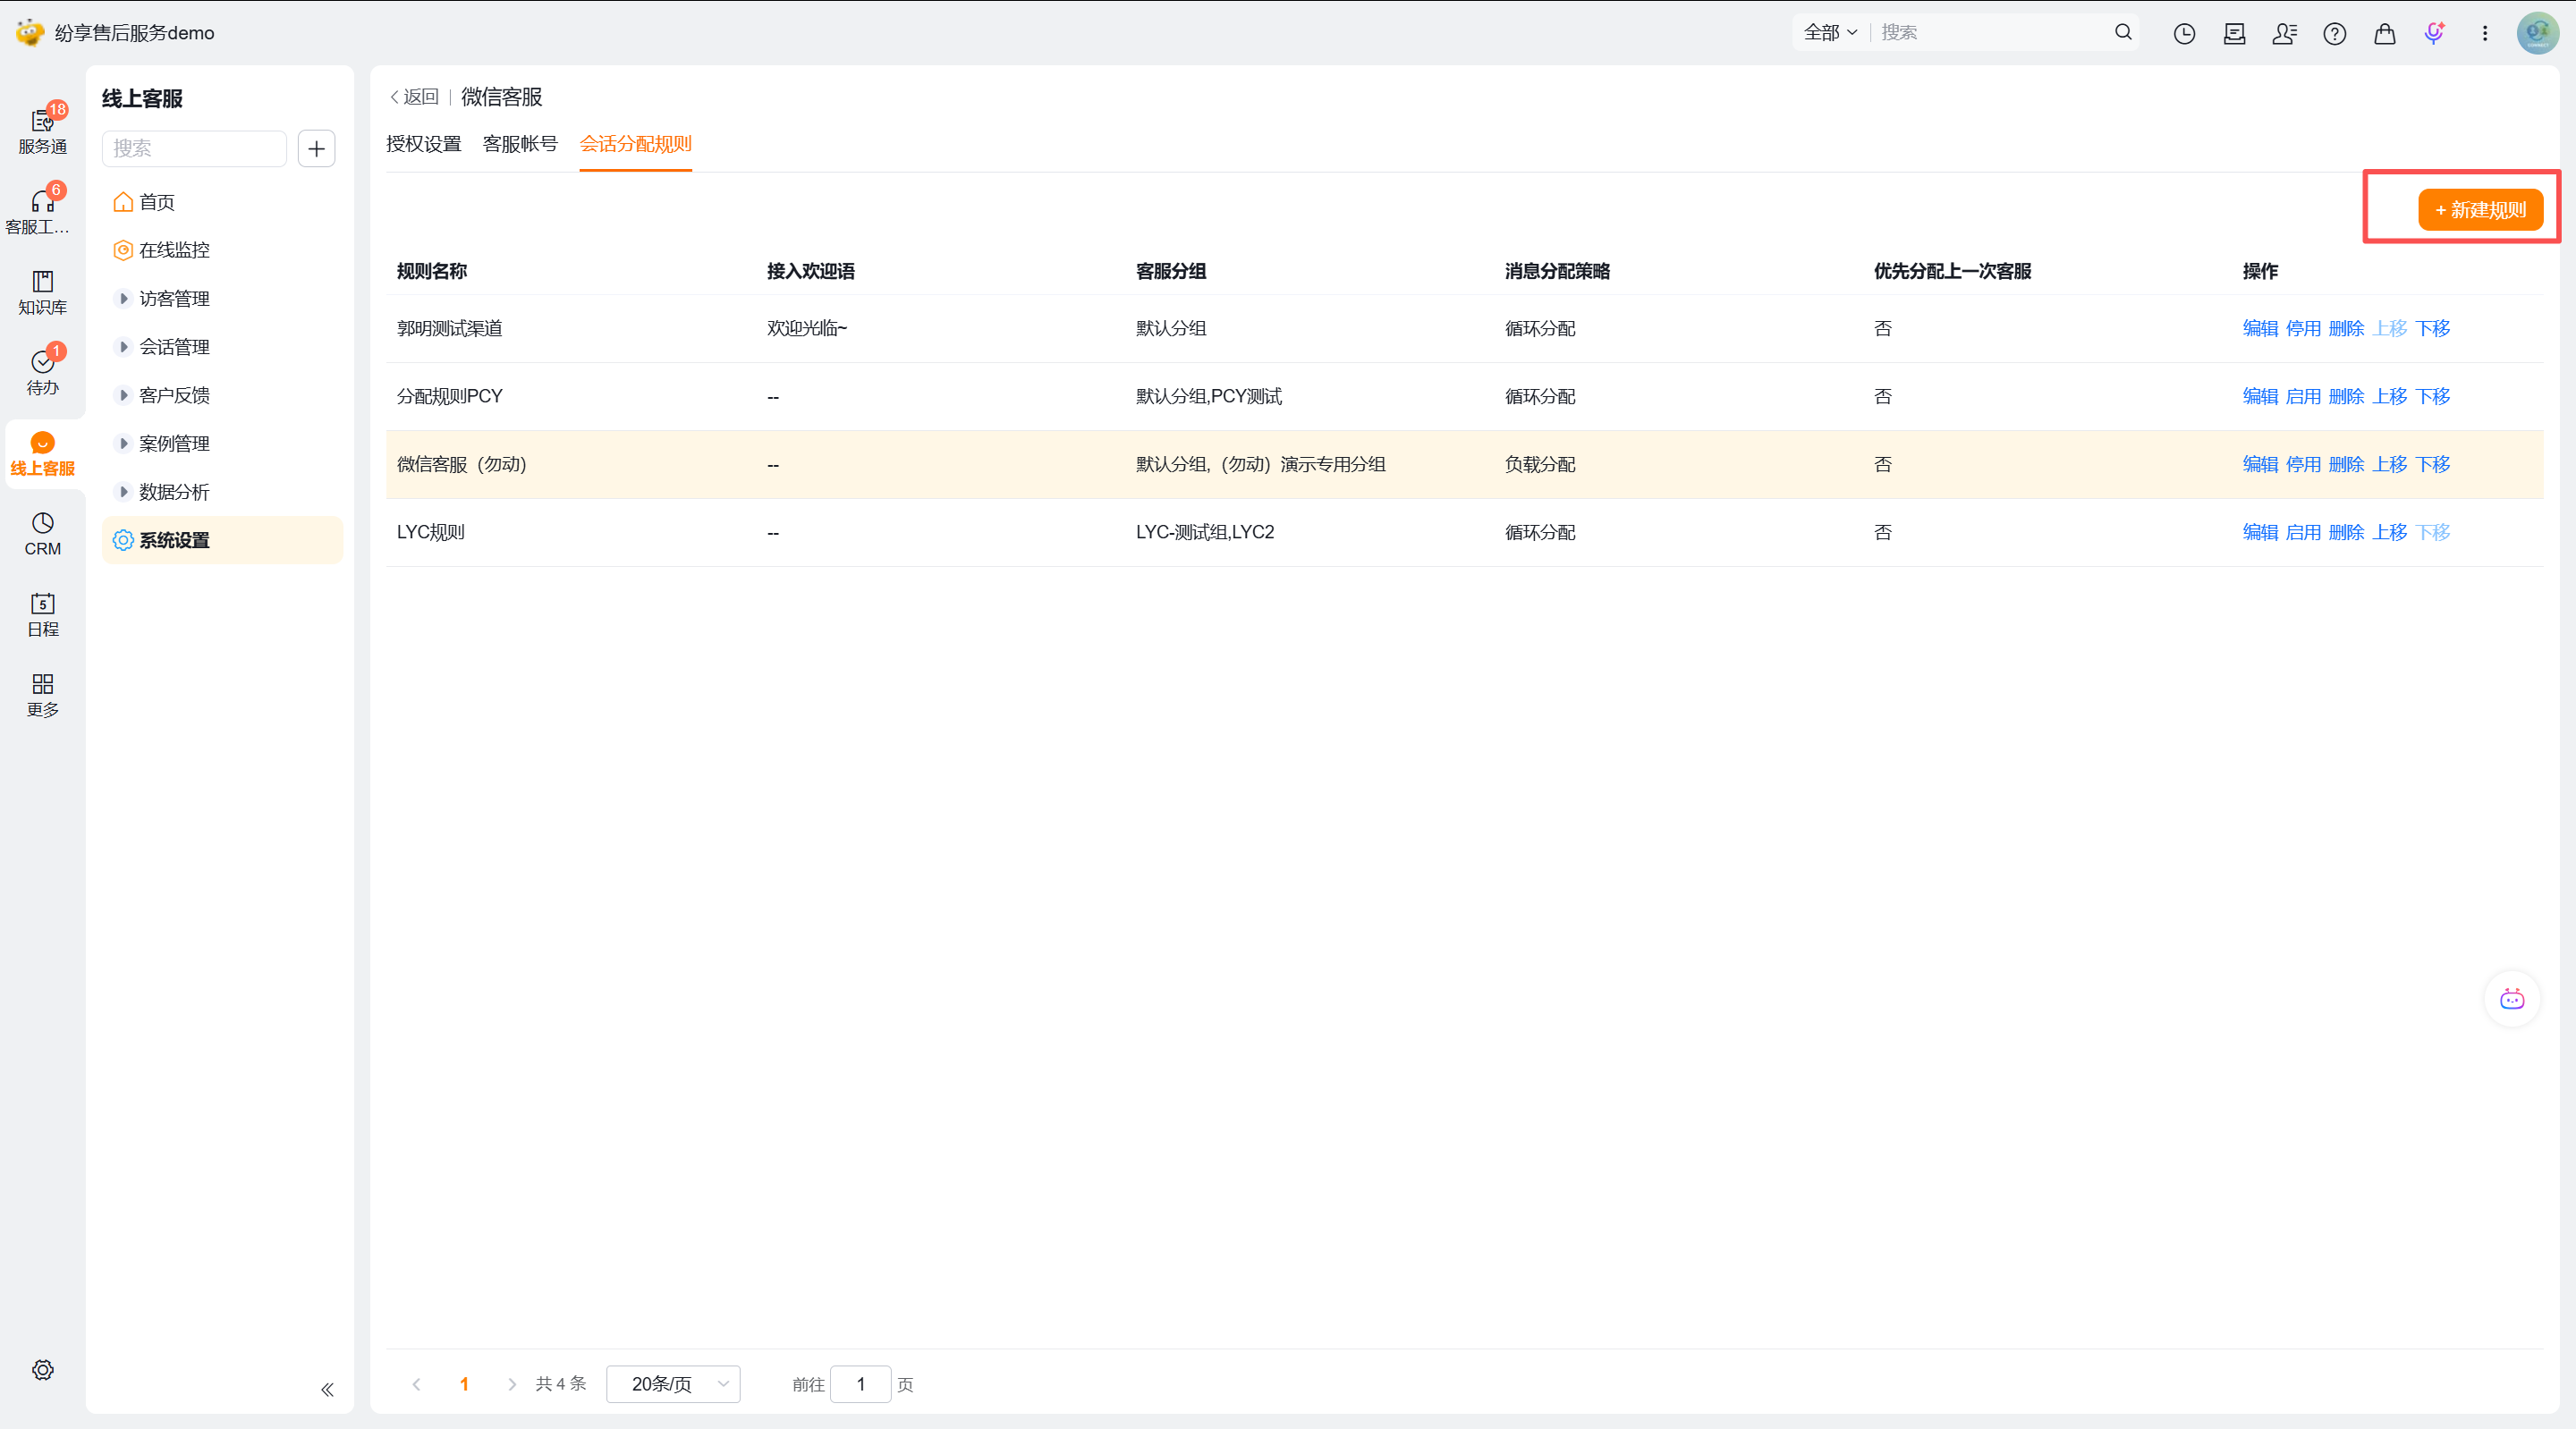Screen dimensions: 2576x1429
Task: Click the microphone voice assistant icon
Action: coord(2434,33)
